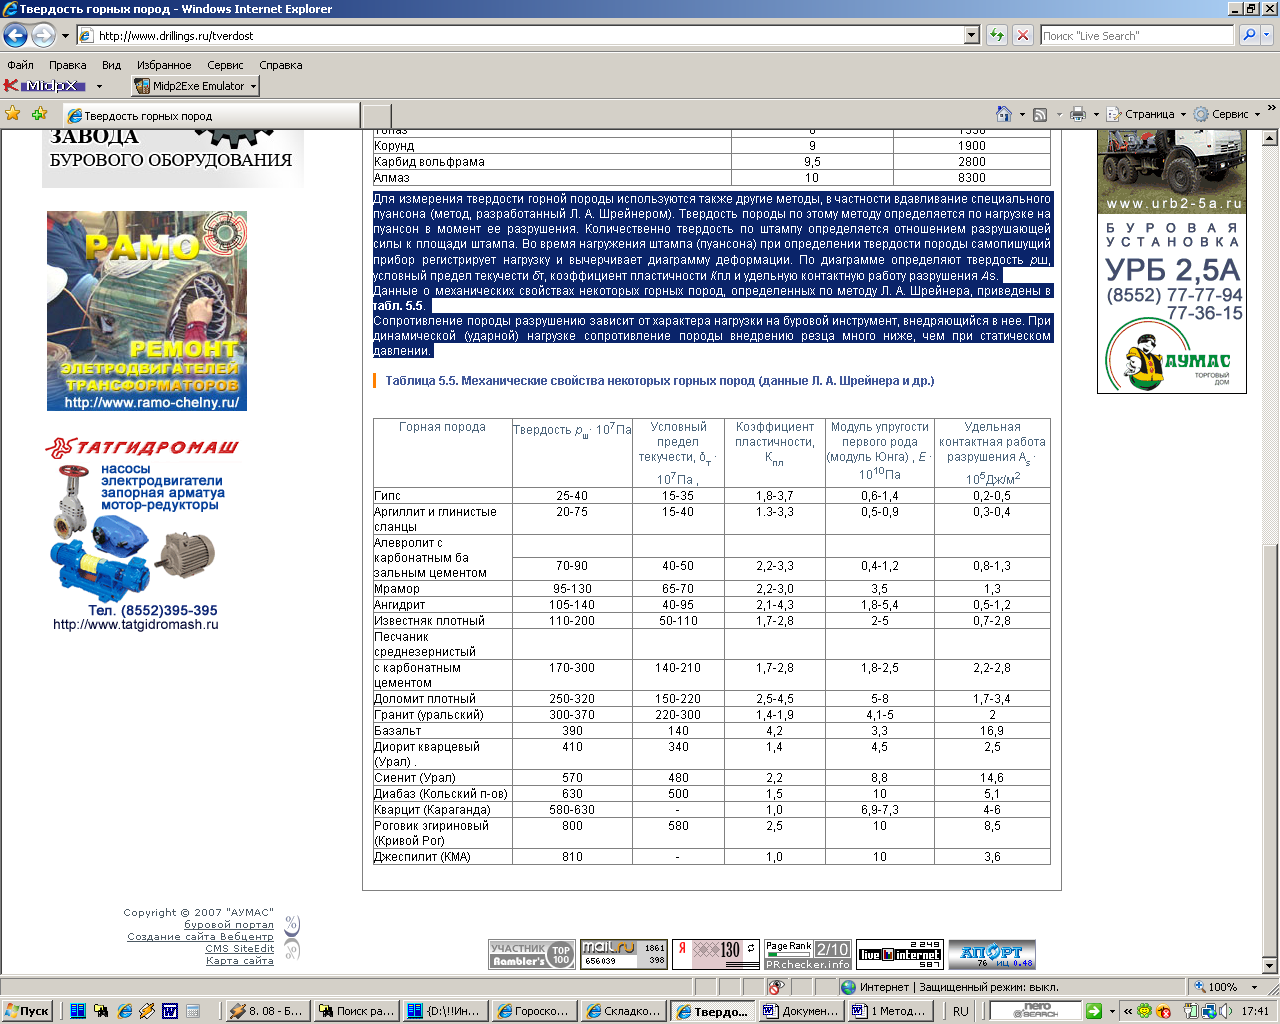Select the Твердость горных пород tab
1280x1024 pixels.
(x=211, y=116)
